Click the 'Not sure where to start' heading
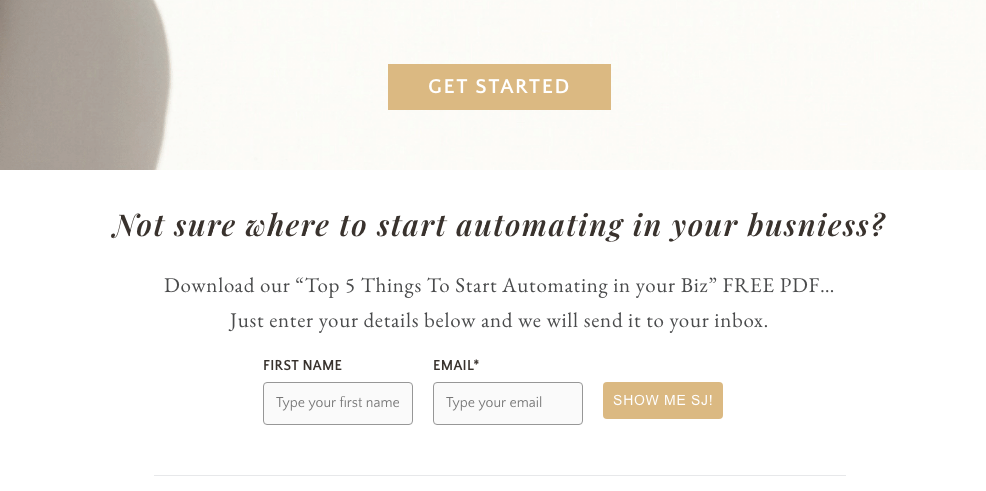Screen dimensions: 986x491 [x=499, y=224]
